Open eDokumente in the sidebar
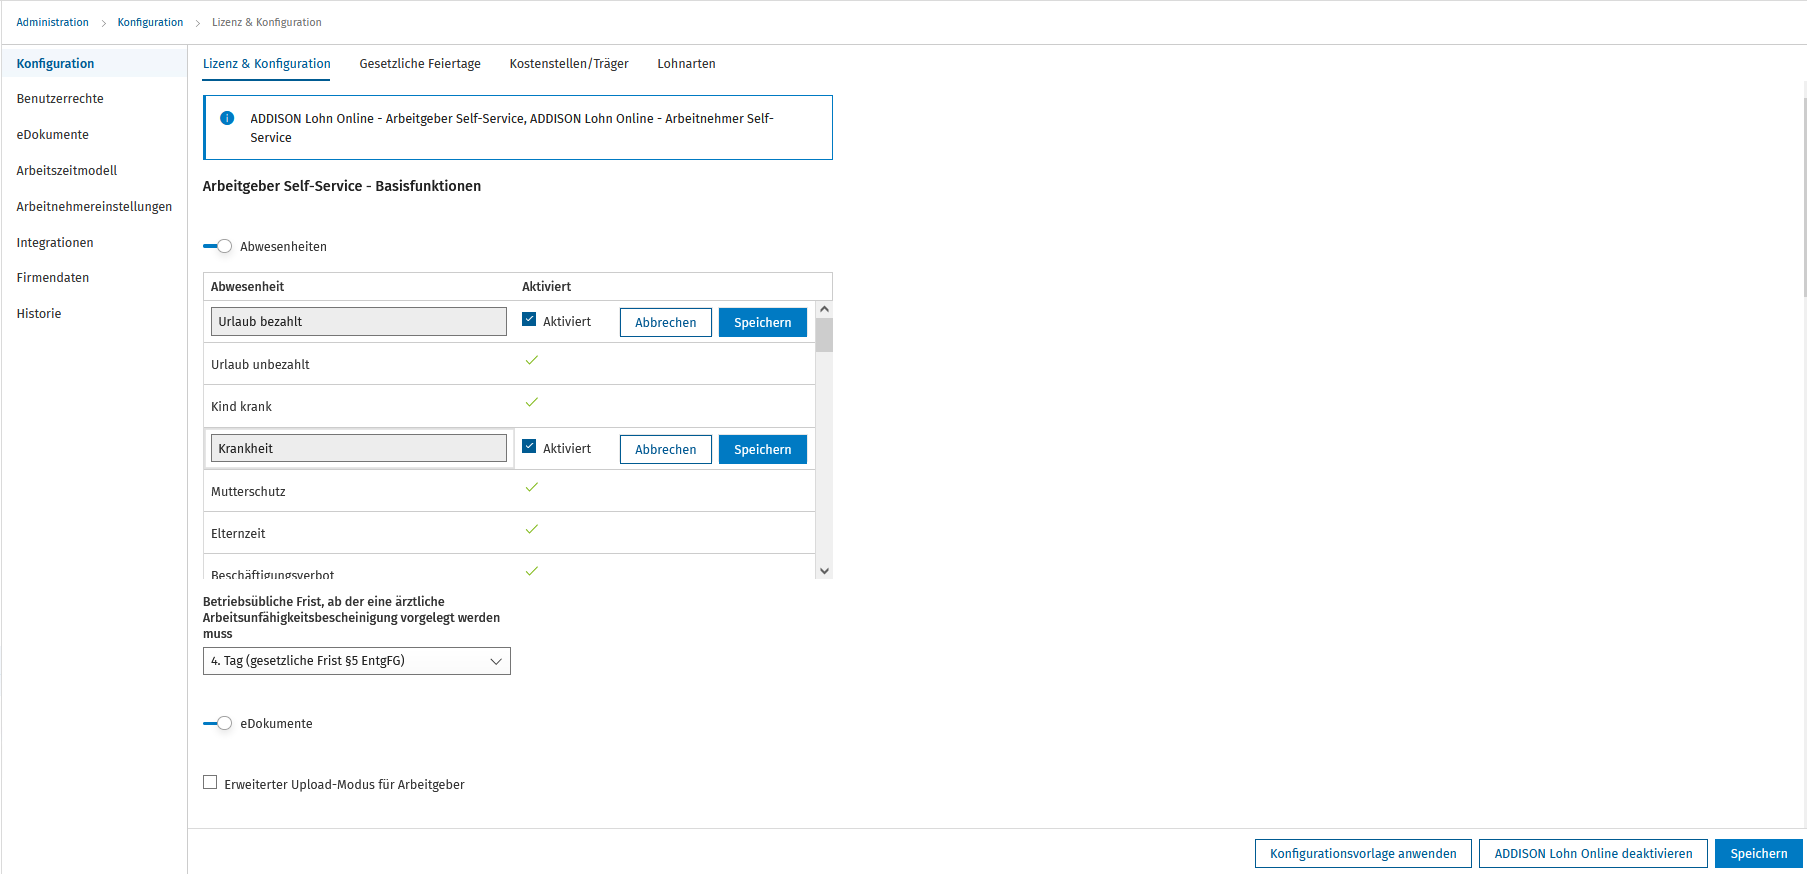Screen dimensions: 1807x874 pos(52,135)
